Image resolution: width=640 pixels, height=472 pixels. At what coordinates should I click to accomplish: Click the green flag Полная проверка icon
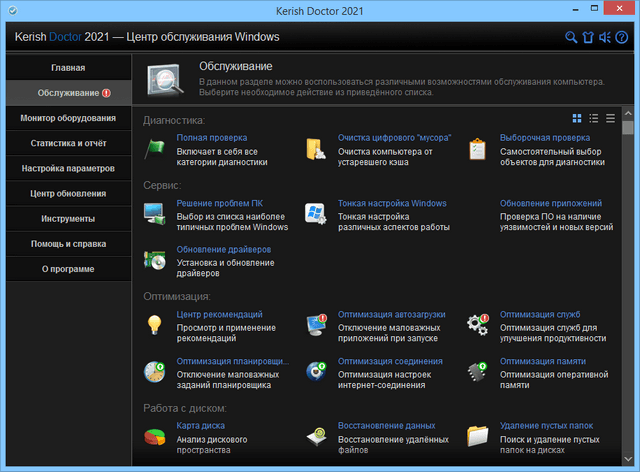pyautogui.click(x=155, y=149)
